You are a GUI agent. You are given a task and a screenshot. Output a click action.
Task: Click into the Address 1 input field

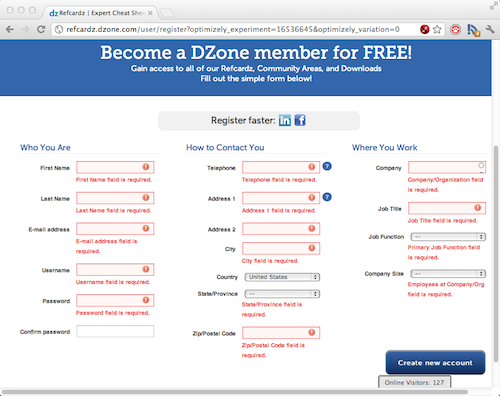281,198
